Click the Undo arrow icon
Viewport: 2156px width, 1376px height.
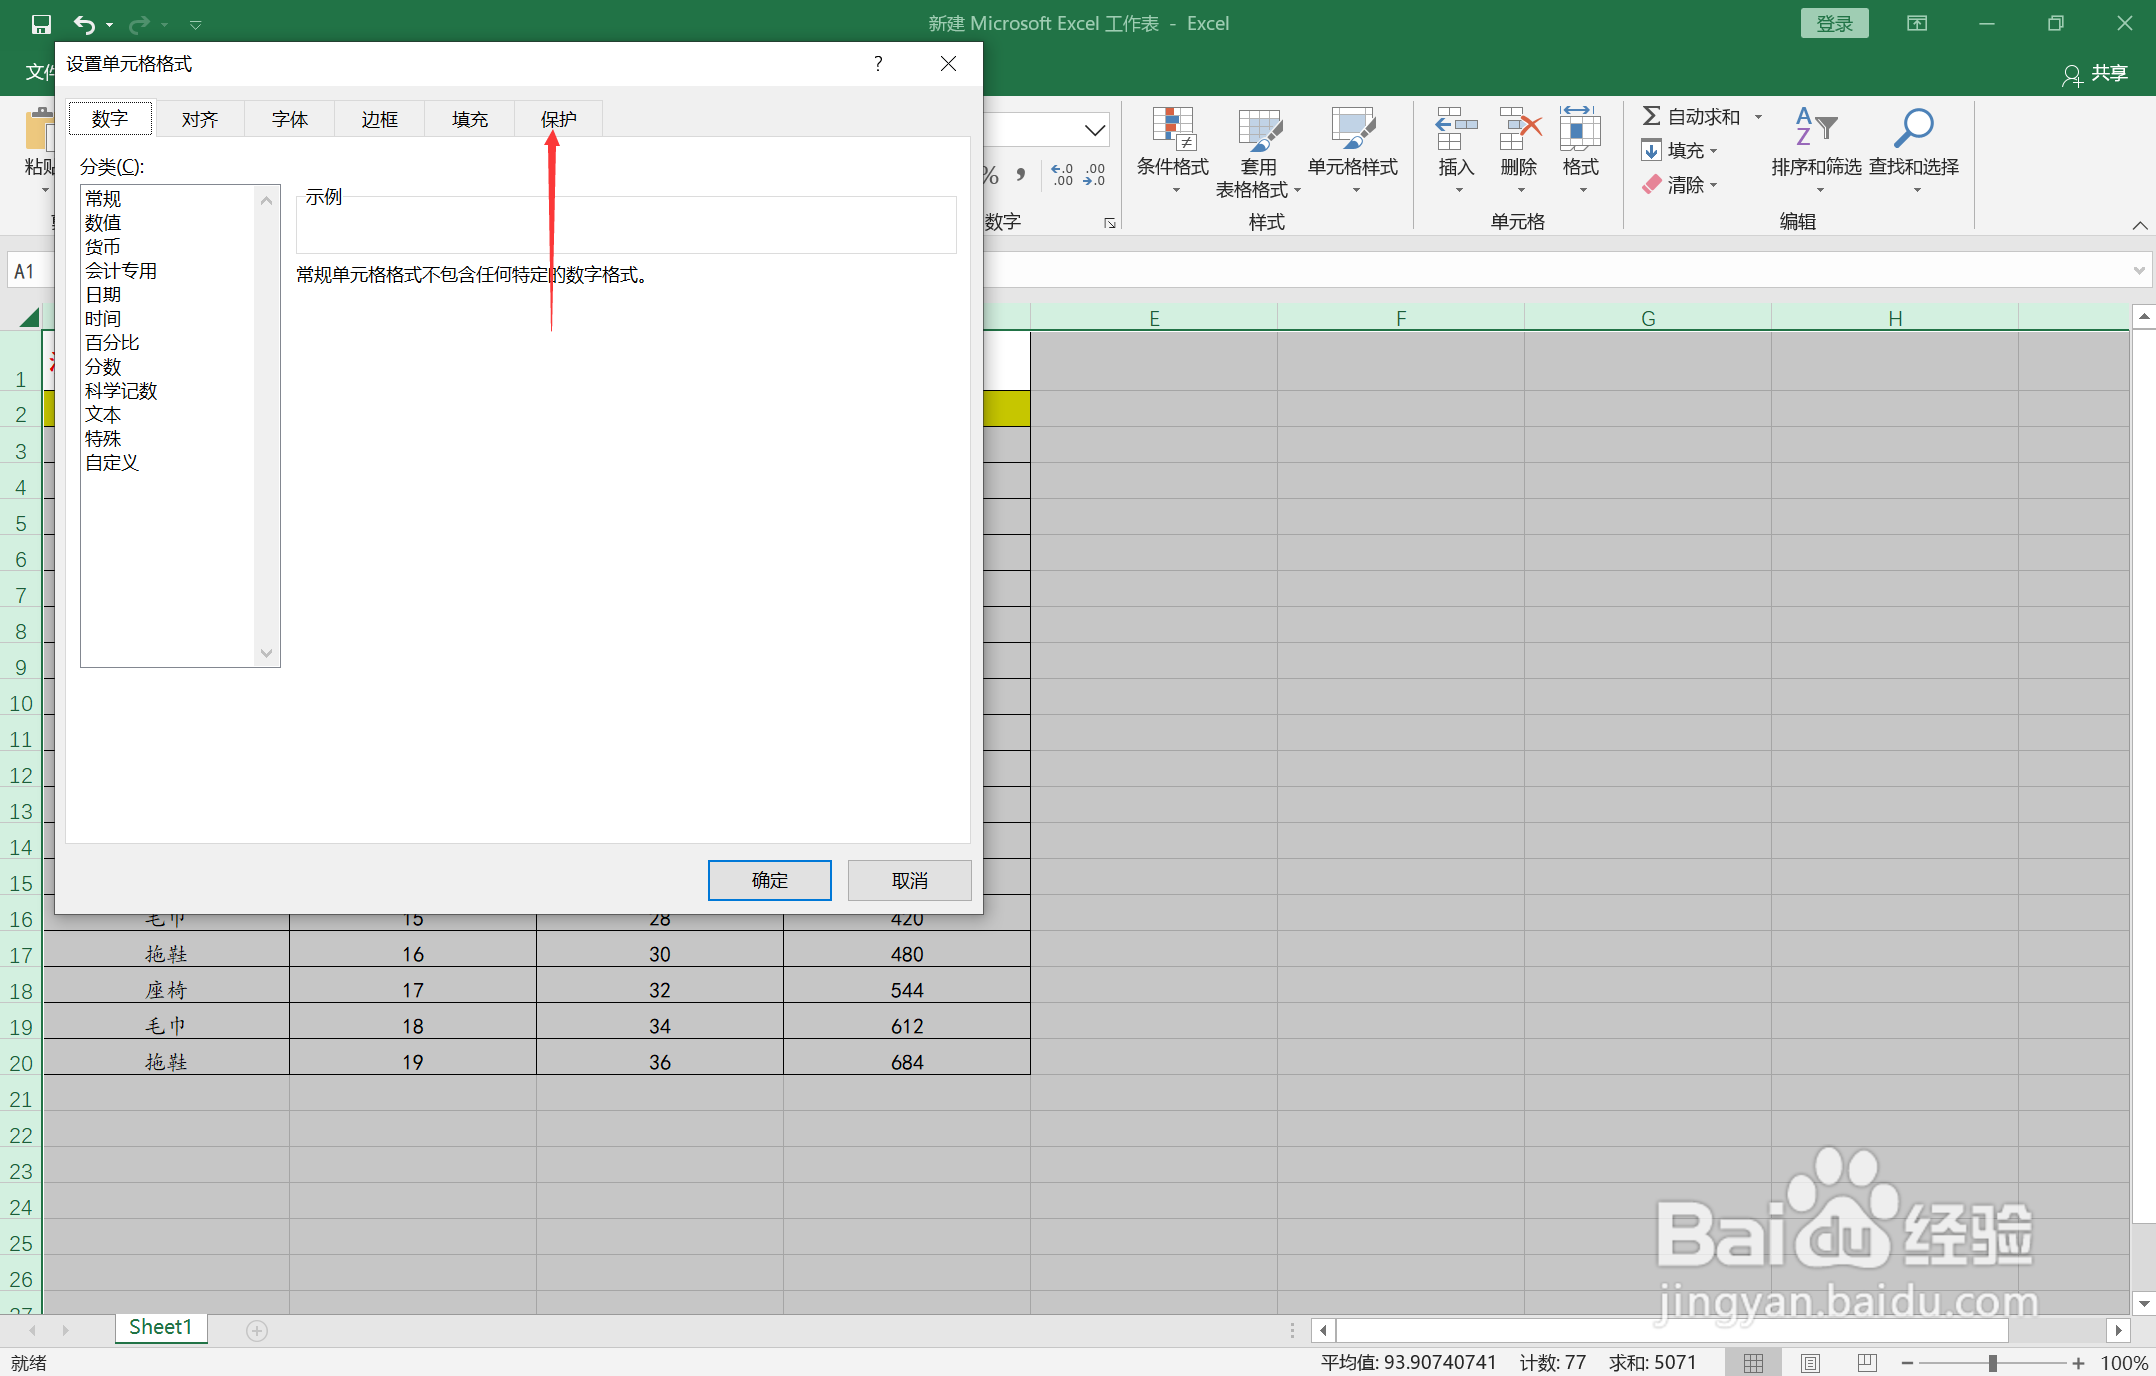click(x=85, y=24)
